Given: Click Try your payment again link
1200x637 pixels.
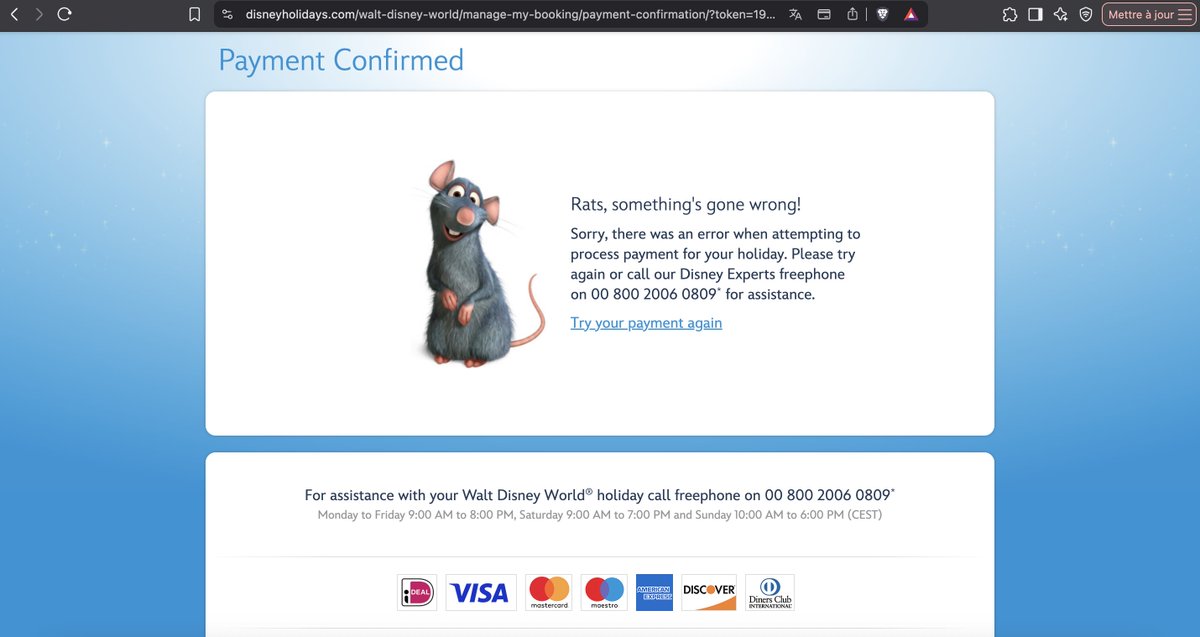Looking at the screenshot, I should point(646,323).
